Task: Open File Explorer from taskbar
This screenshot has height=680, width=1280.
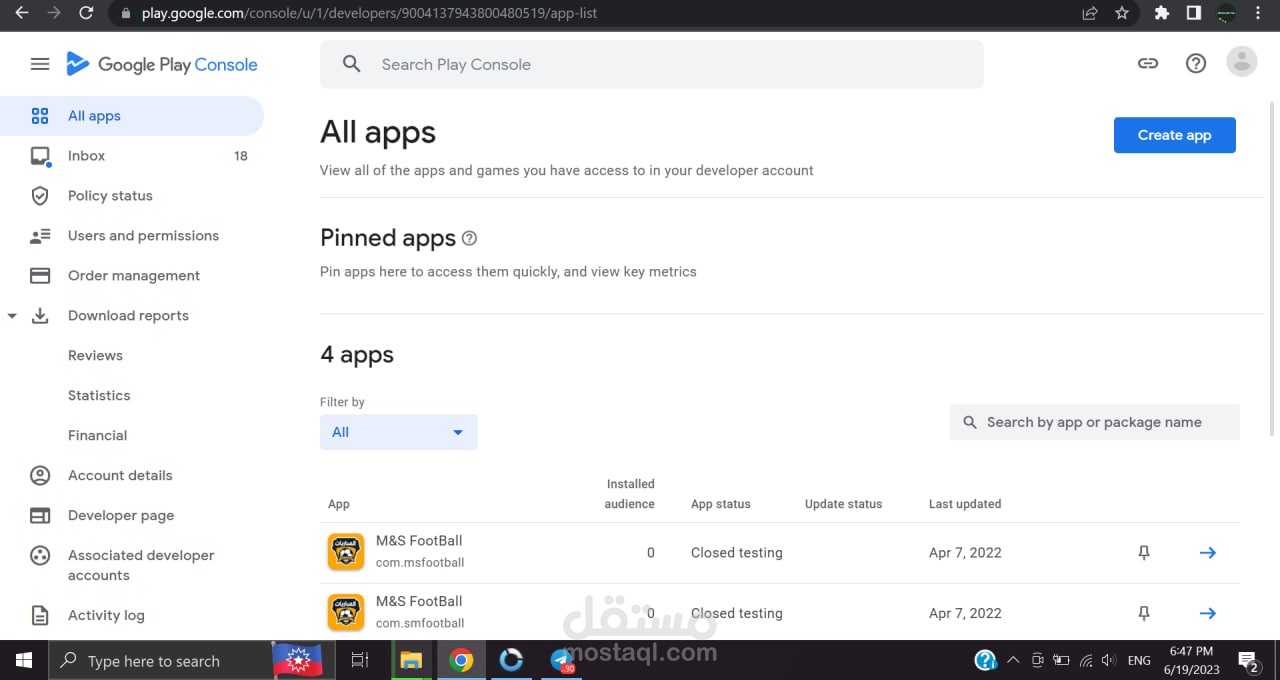Action: point(411,660)
